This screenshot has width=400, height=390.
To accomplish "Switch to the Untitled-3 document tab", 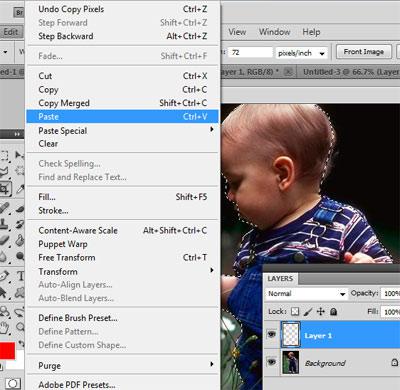I will coord(350,72).
